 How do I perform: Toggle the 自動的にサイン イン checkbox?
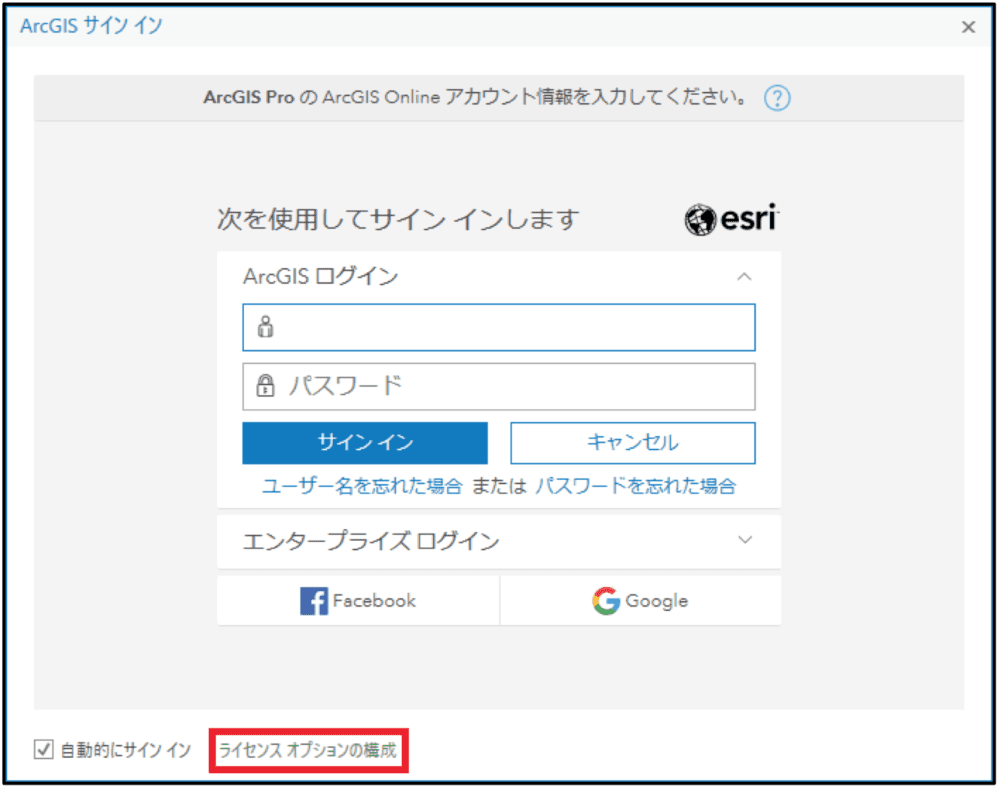[x=43, y=749]
